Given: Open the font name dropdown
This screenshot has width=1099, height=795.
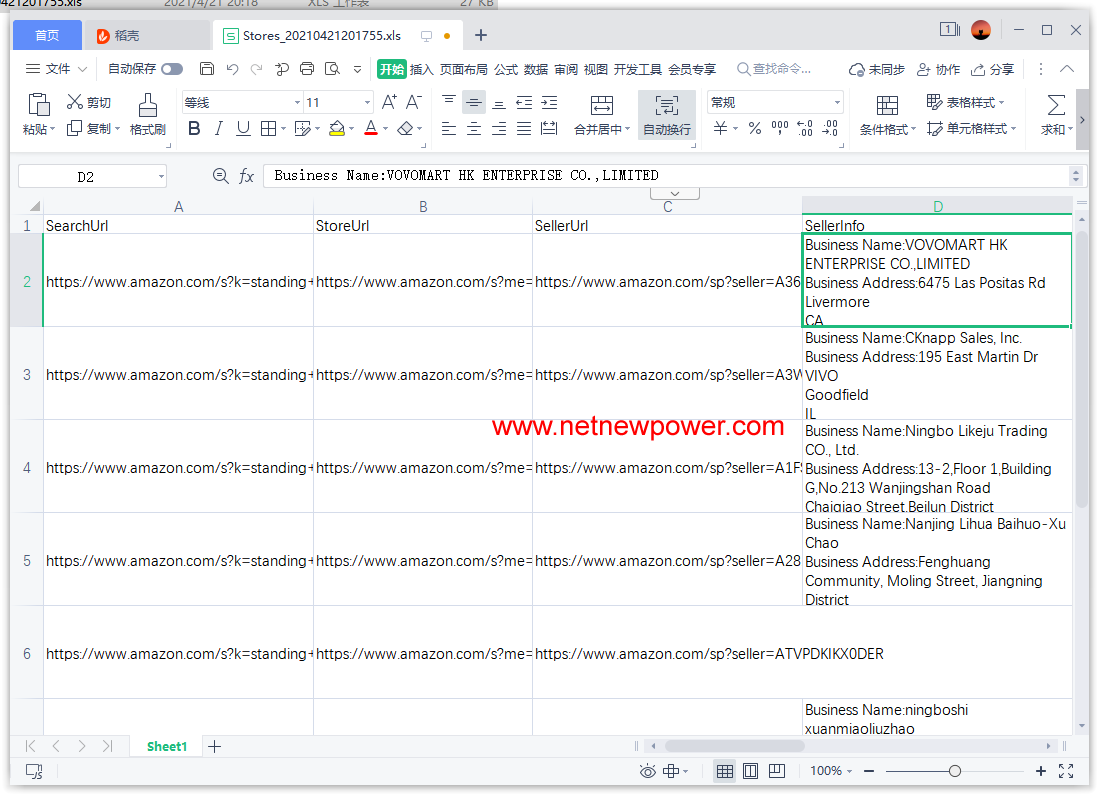Looking at the screenshot, I should pos(297,102).
